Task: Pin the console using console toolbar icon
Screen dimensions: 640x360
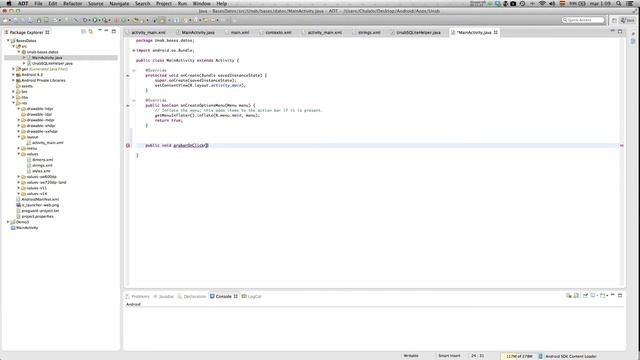Action: pos(585,295)
